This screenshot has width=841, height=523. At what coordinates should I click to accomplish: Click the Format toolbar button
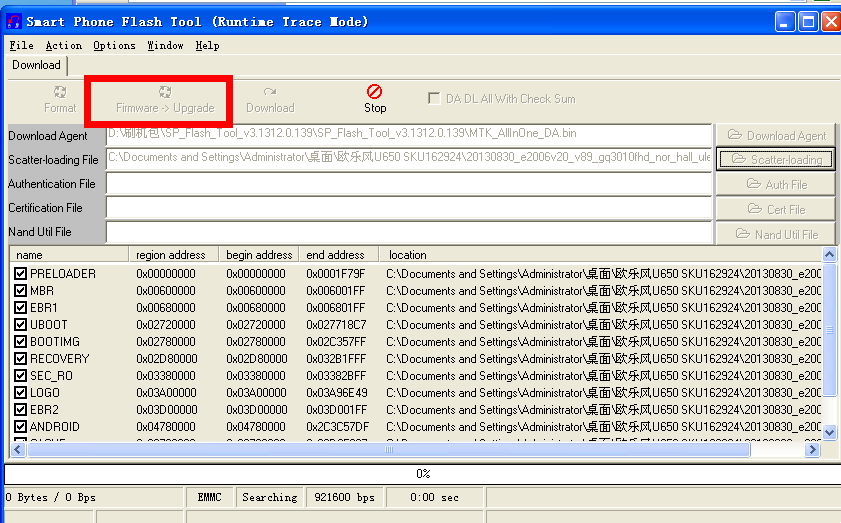[60, 100]
